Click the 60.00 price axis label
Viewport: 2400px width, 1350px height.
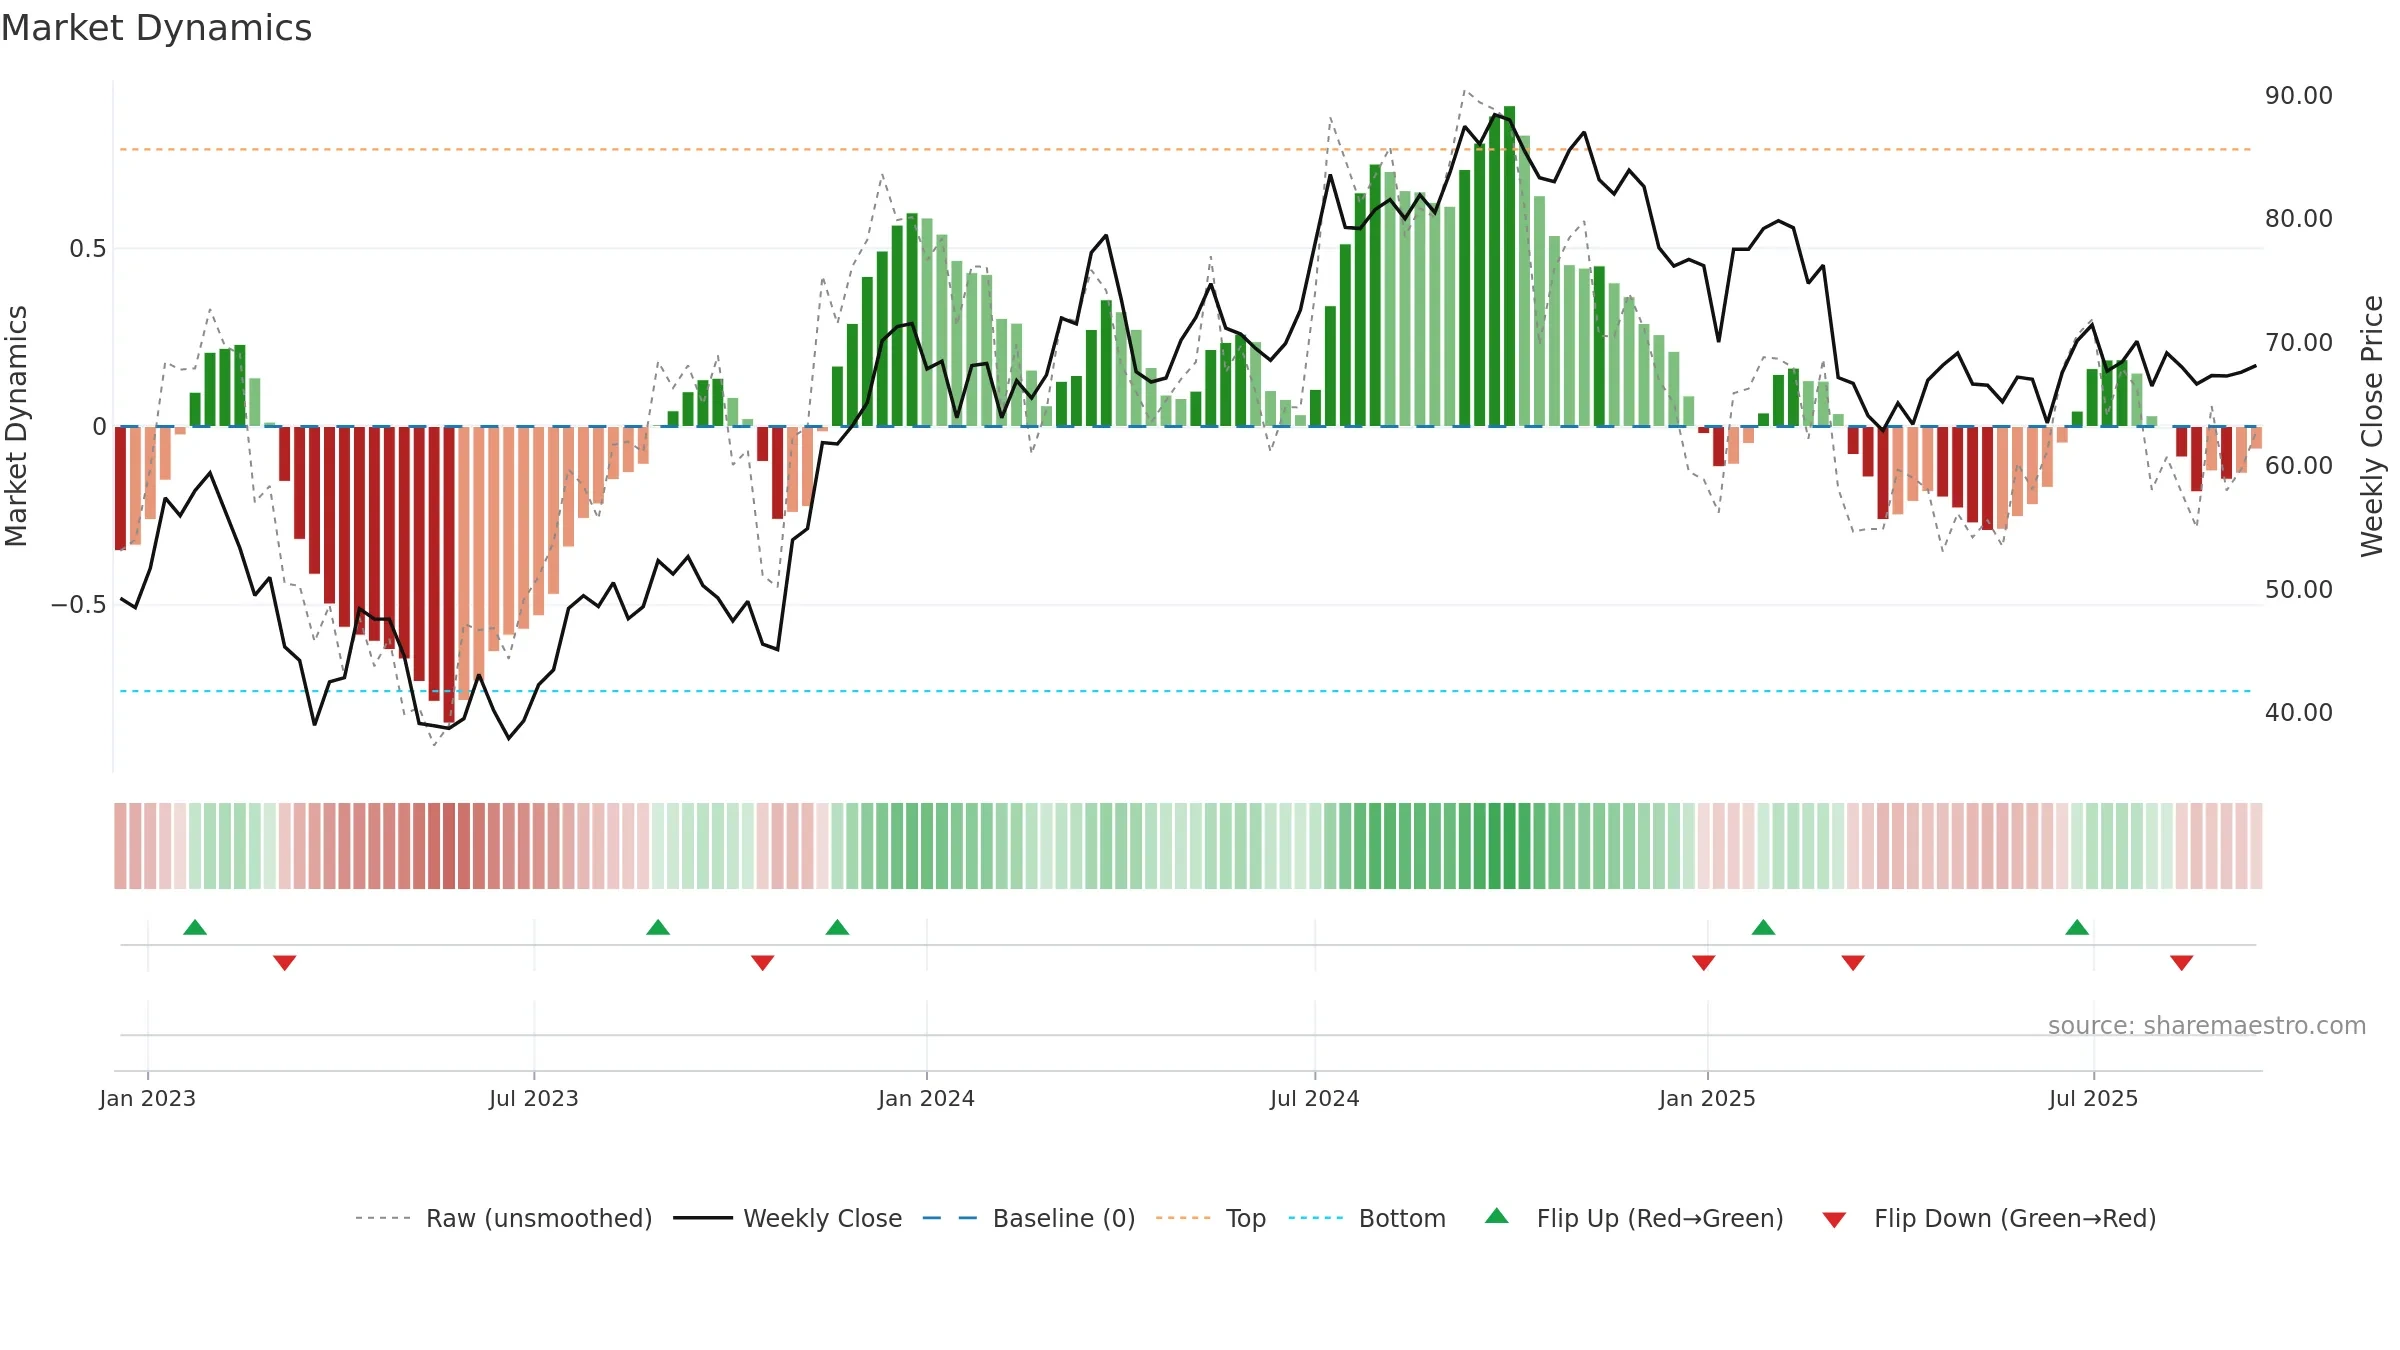tap(2299, 465)
